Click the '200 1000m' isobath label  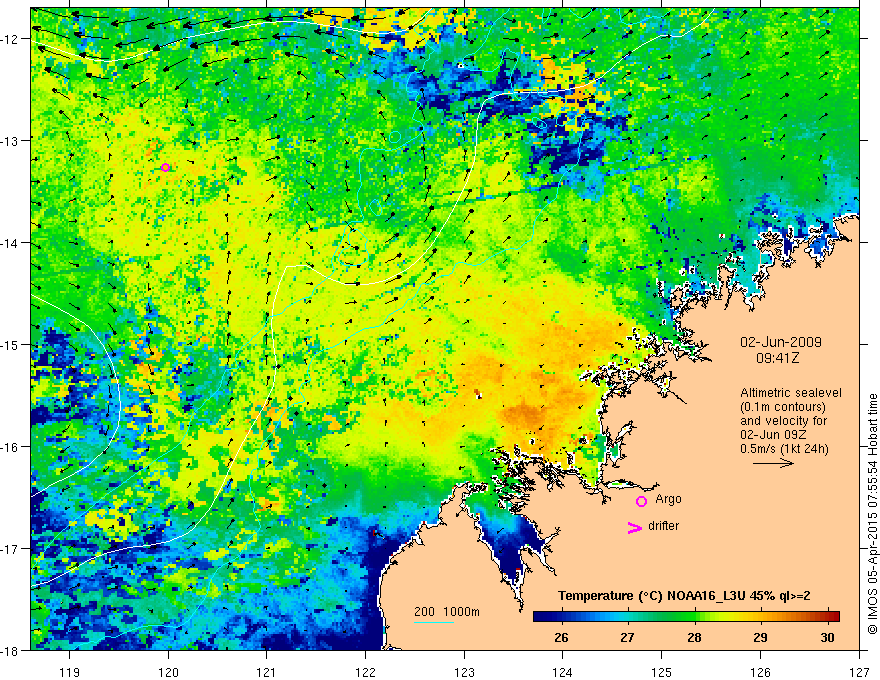(x=447, y=612)
